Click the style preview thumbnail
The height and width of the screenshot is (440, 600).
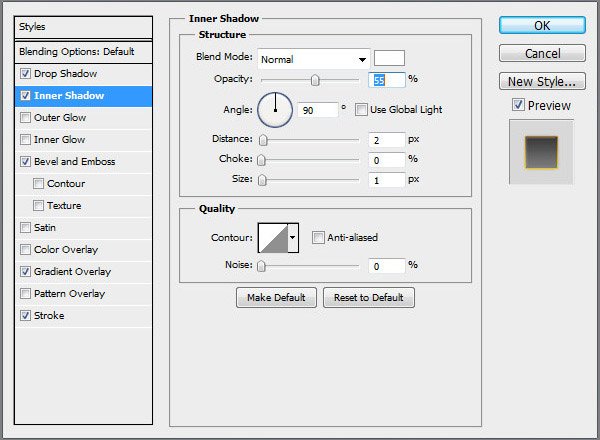click(540, 151)
